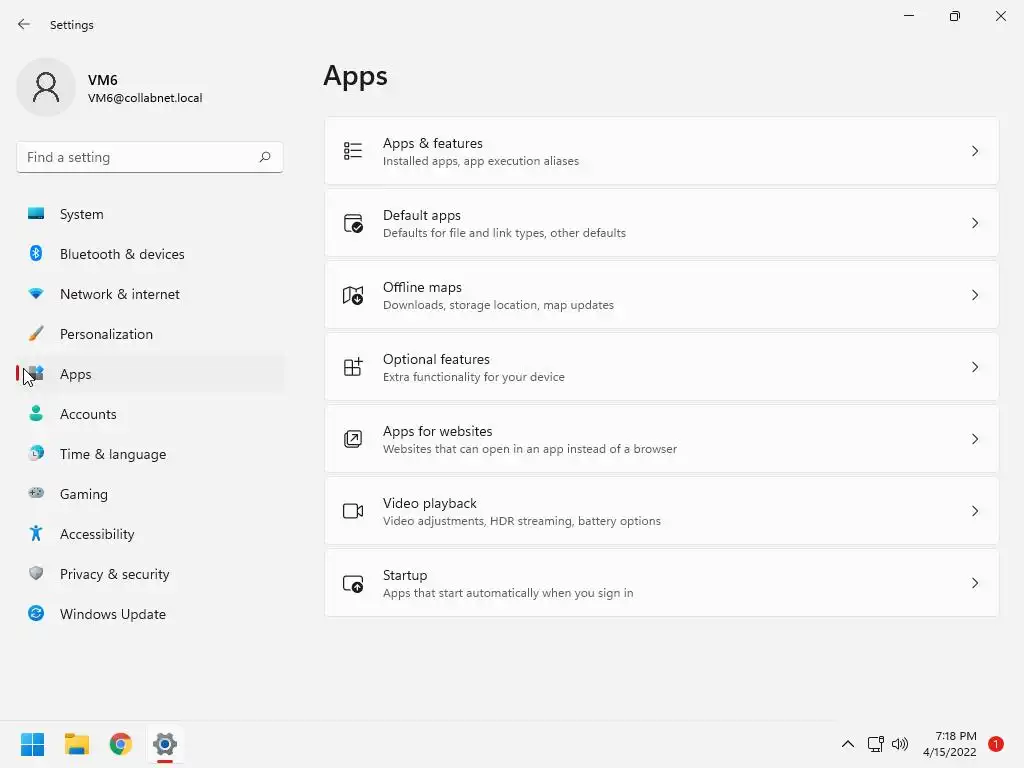
Task: Click the search magnifier icon
Action: [x=265, y=157]
